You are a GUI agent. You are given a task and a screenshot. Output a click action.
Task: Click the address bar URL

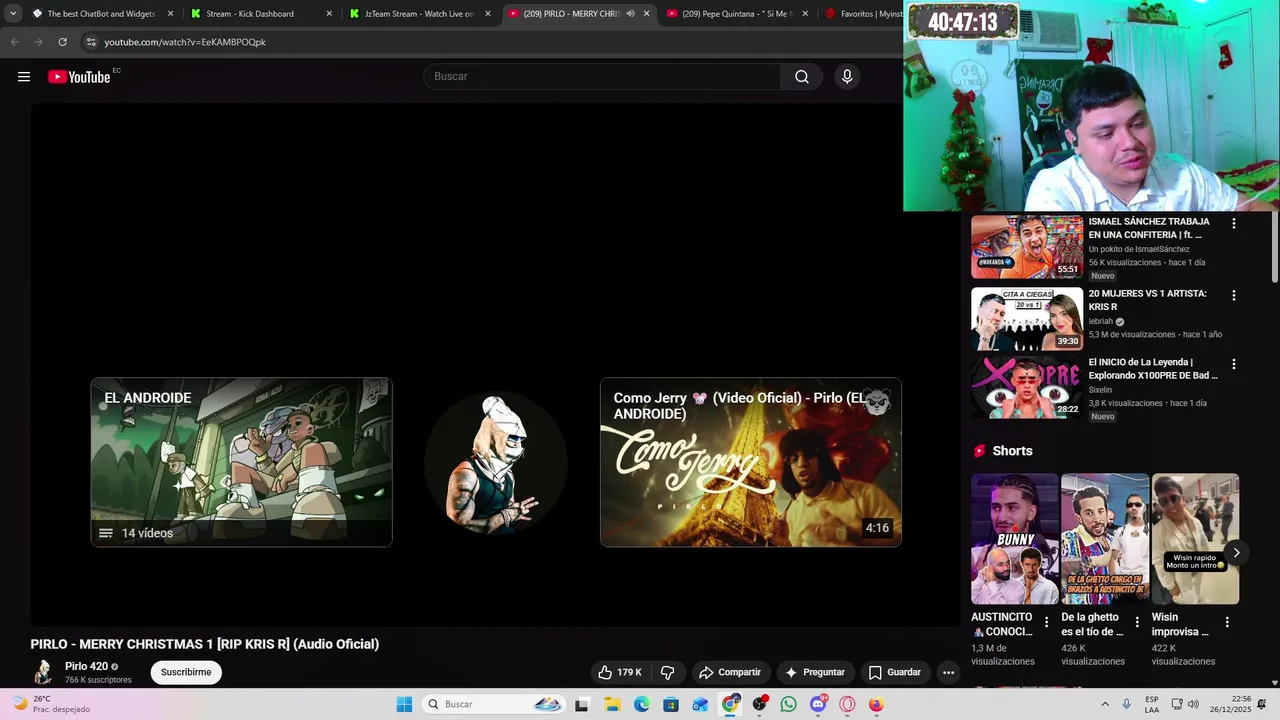[x=185, y=42]
